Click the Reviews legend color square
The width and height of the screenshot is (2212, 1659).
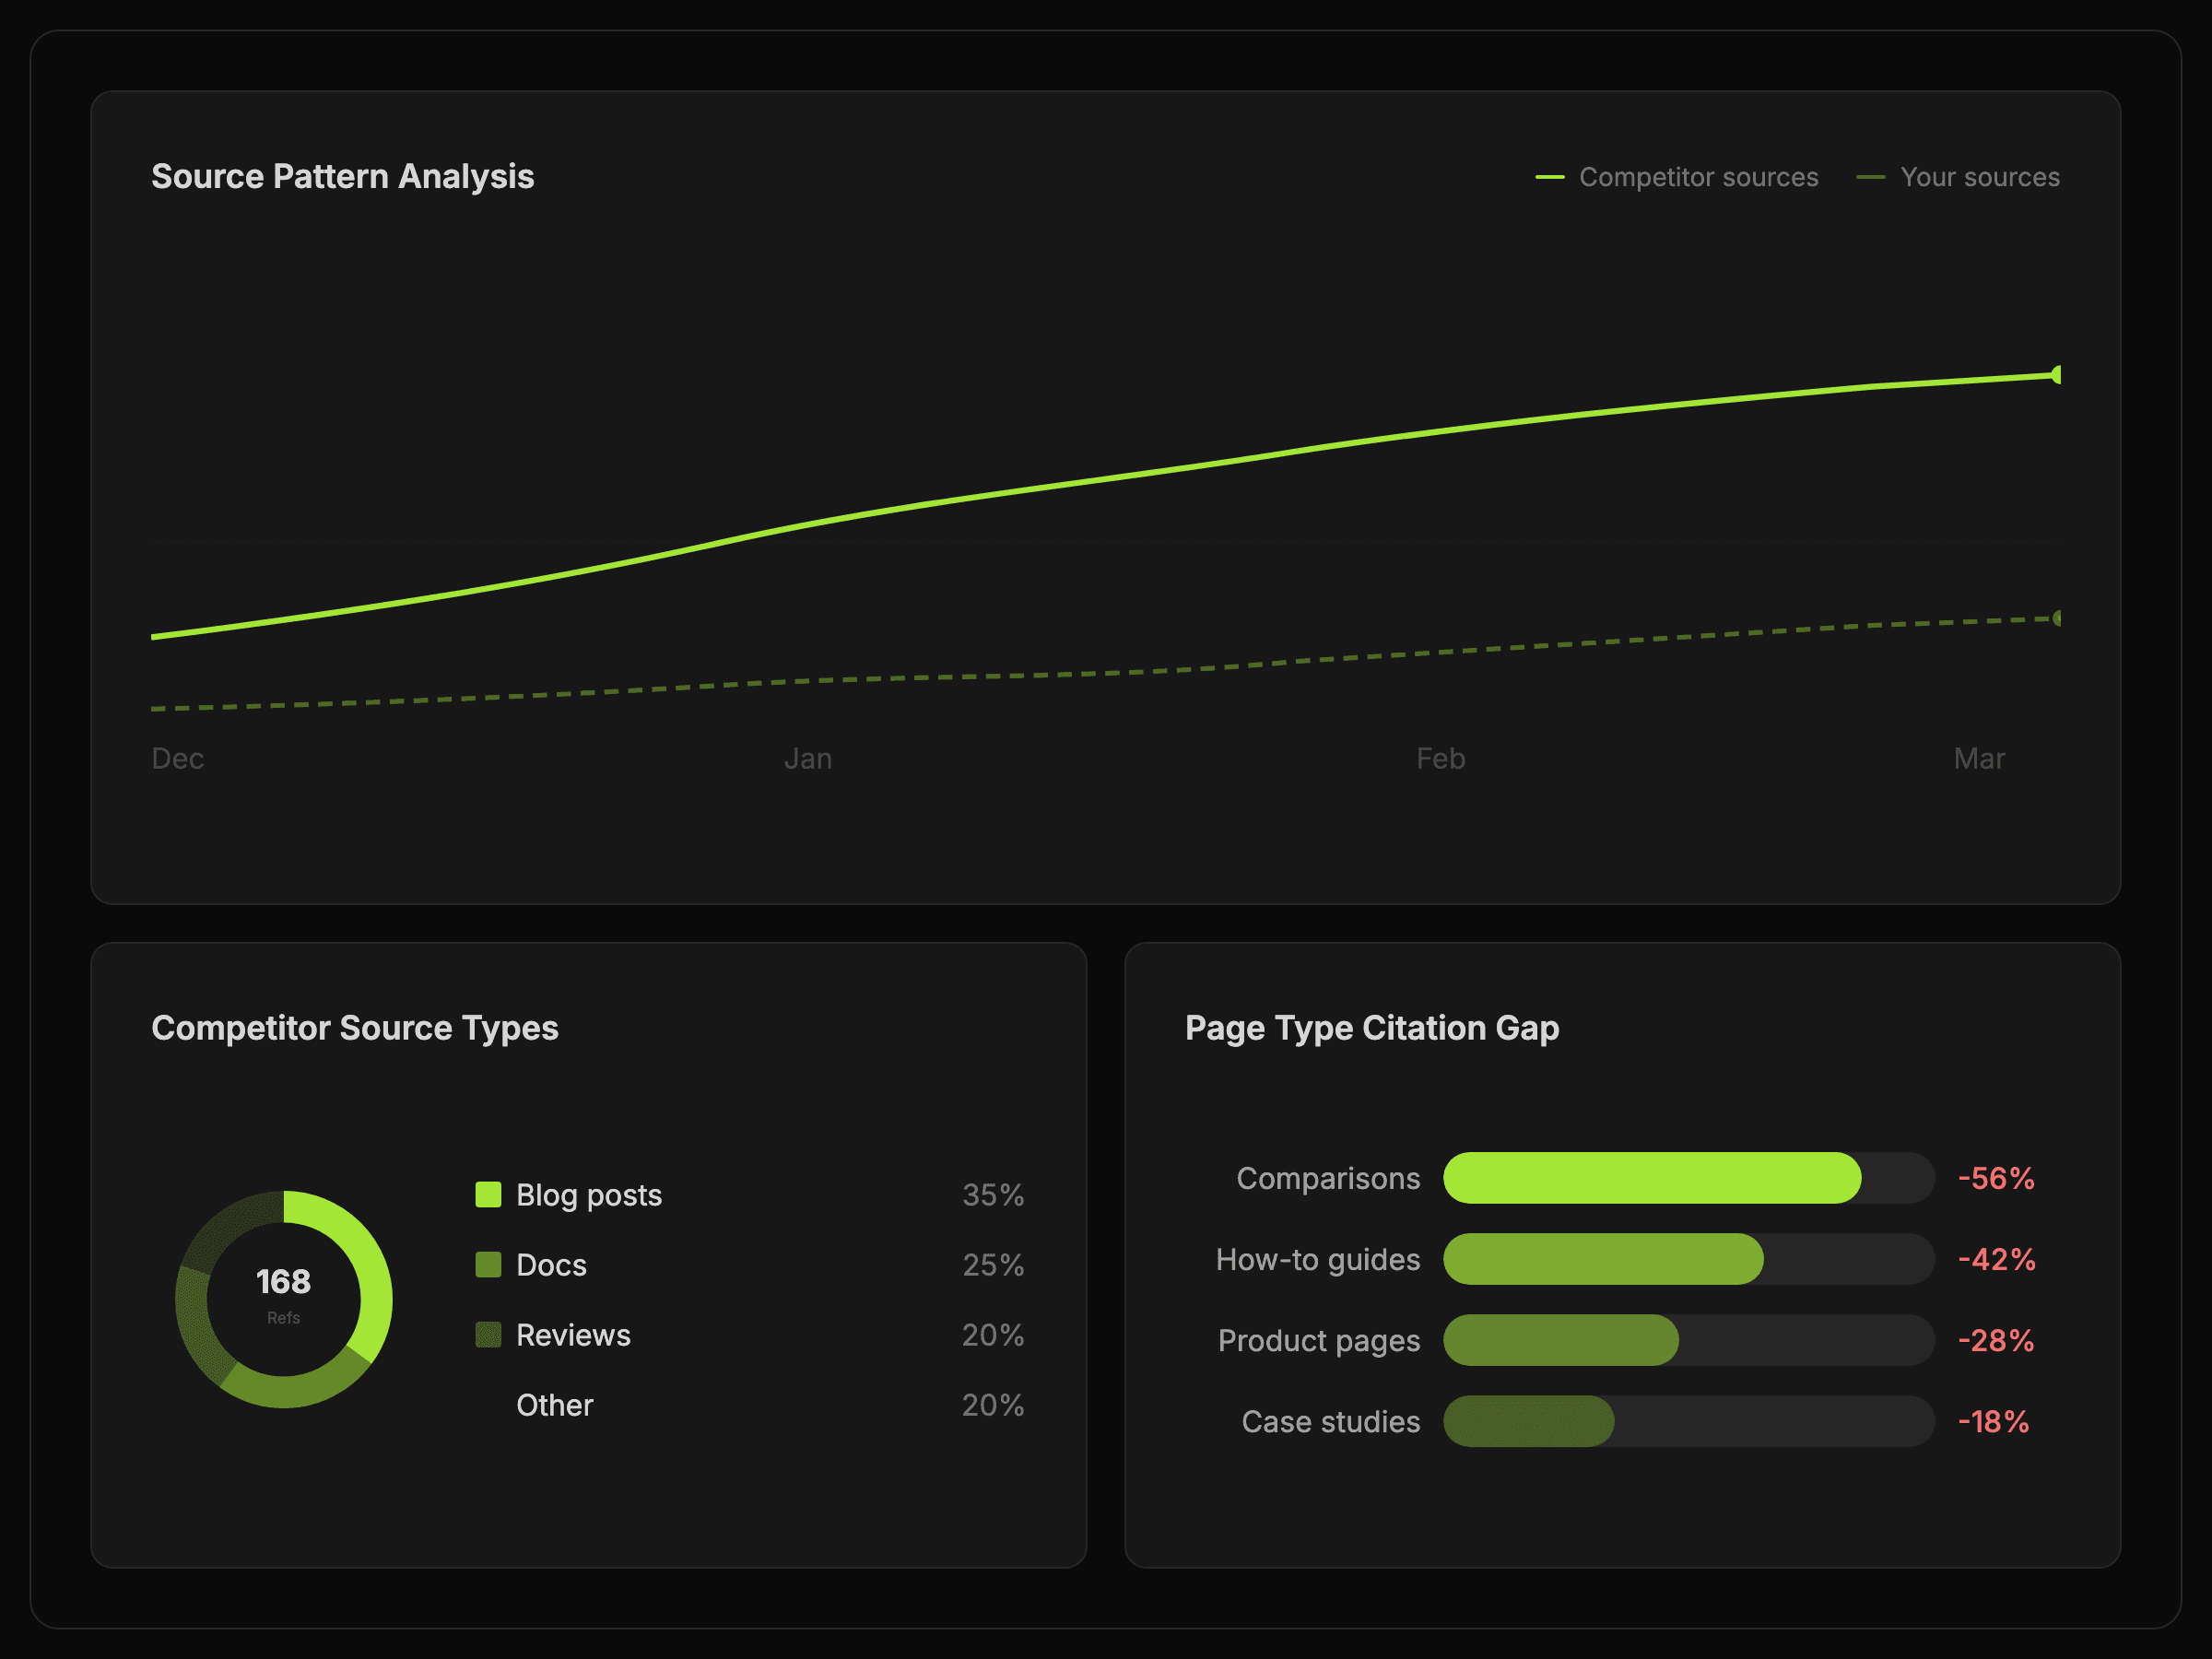point(488,1334)
